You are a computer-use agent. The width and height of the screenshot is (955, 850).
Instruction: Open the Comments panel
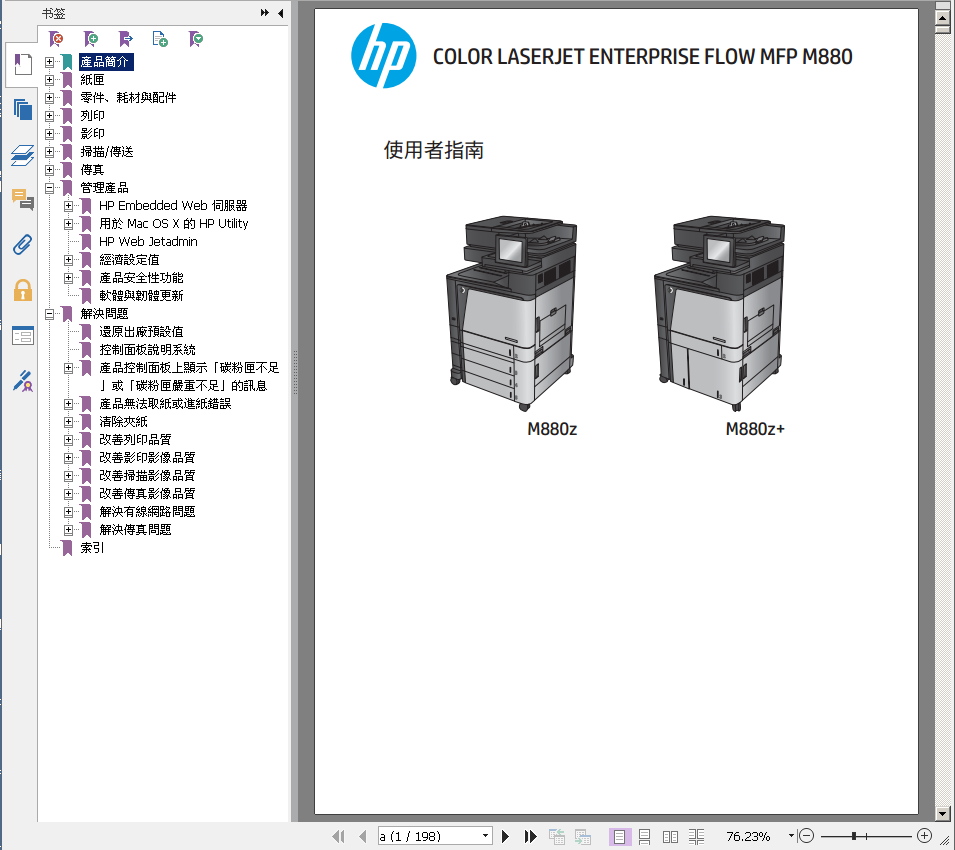point(23,199)
